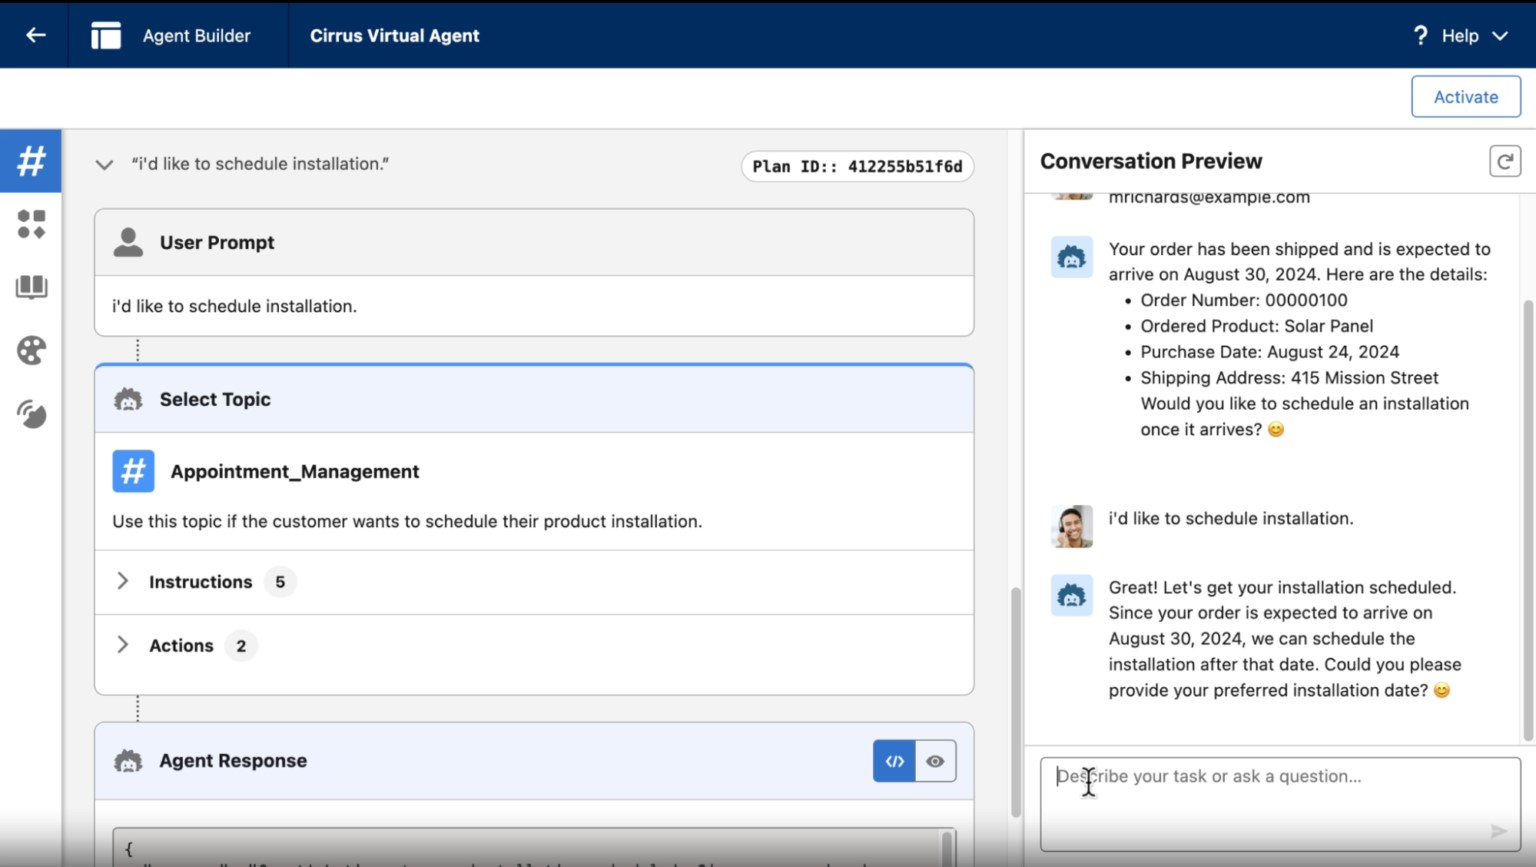The image size is (1536, 867).
Task: Send the message with arrow icon
Action: click(1498, 831)
